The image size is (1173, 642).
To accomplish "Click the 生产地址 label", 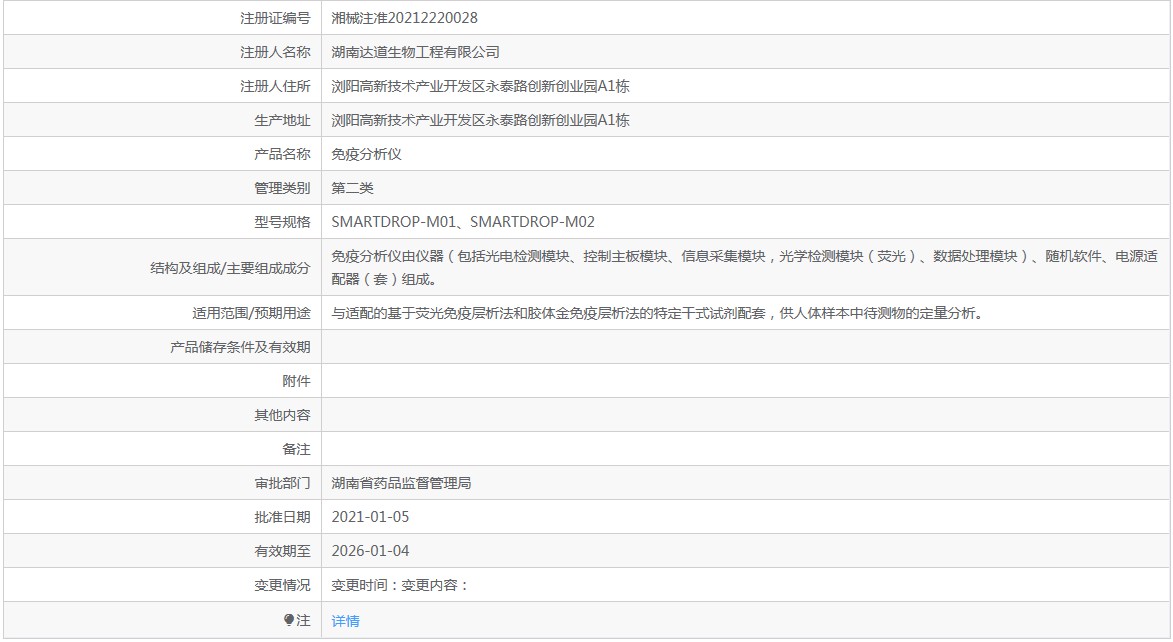I will [282, 120].
